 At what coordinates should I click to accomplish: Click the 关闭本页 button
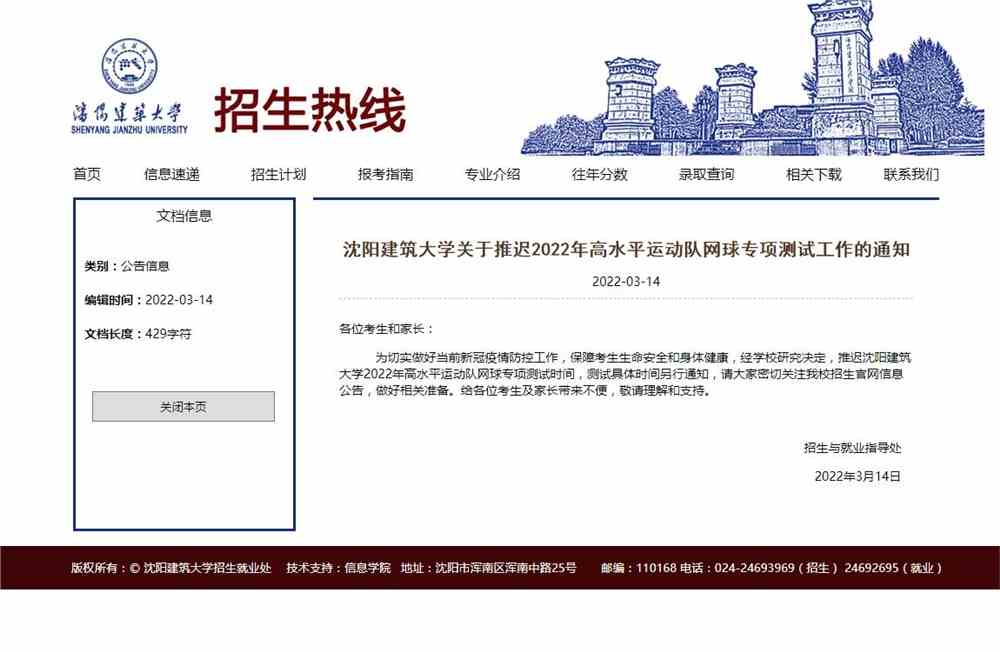pos(184,406)
